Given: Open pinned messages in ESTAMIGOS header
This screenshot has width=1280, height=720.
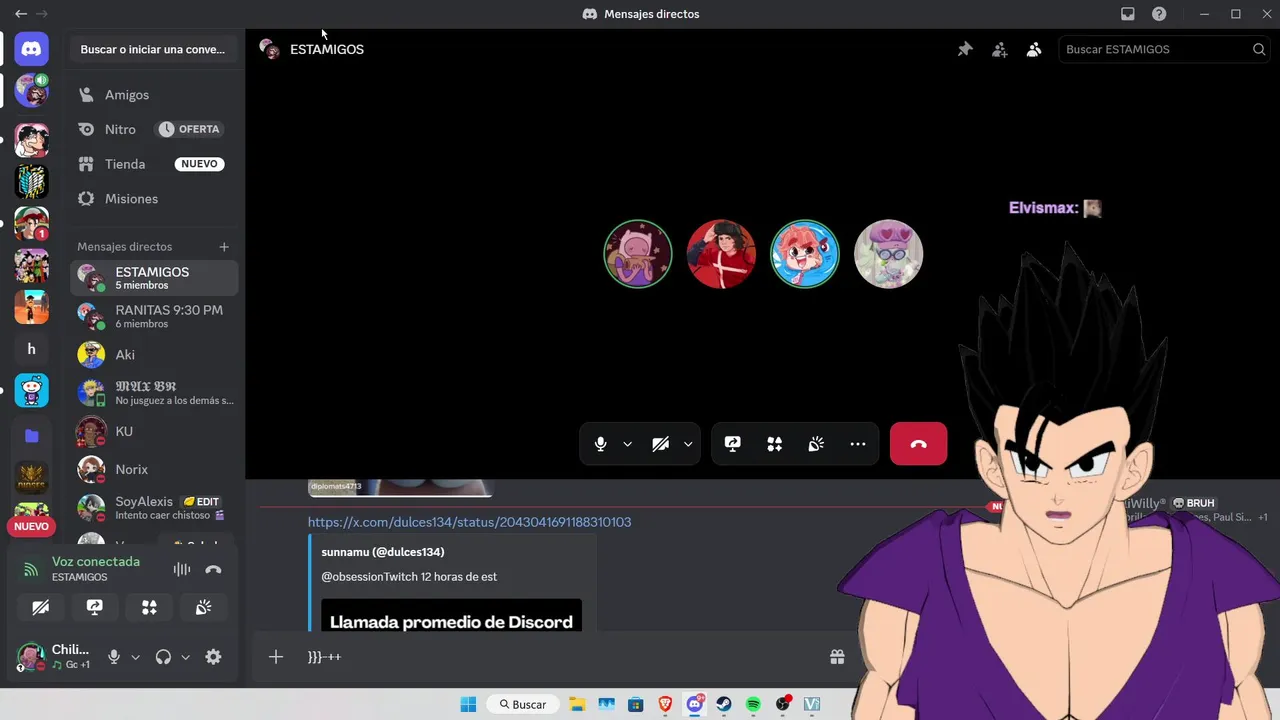Looking at the screenshot, I should [x=965, y=49].
